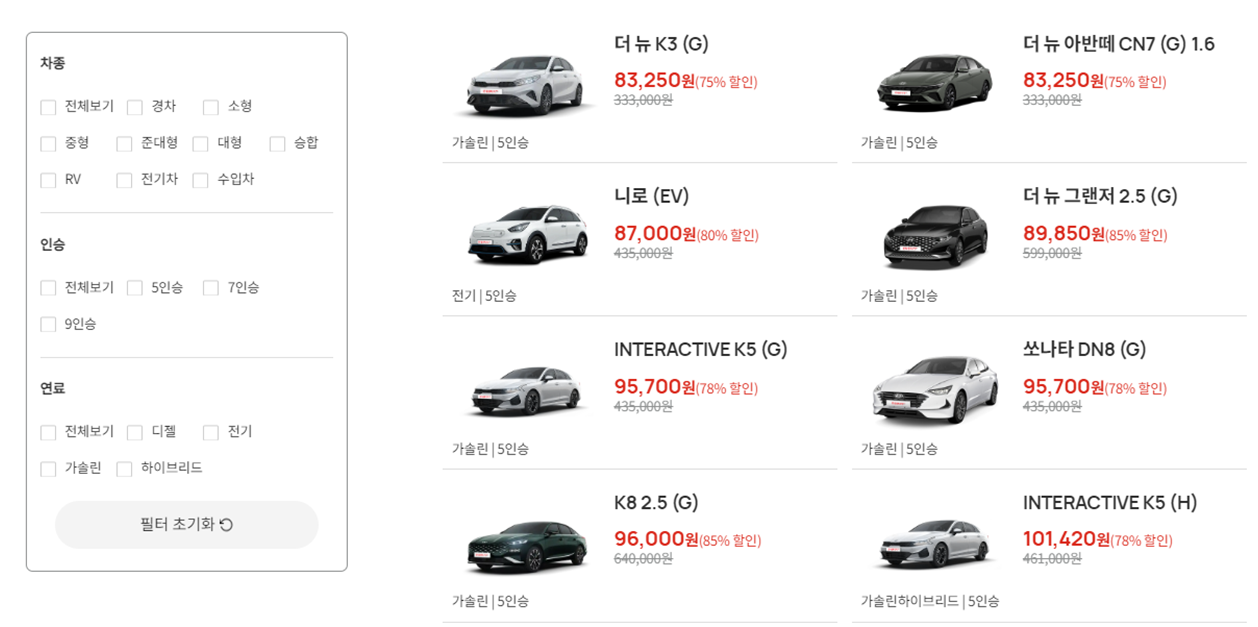Check the 승합 vehicle option
The height and width of the screenshot is (627, 1258).
[x=277, y=143]
